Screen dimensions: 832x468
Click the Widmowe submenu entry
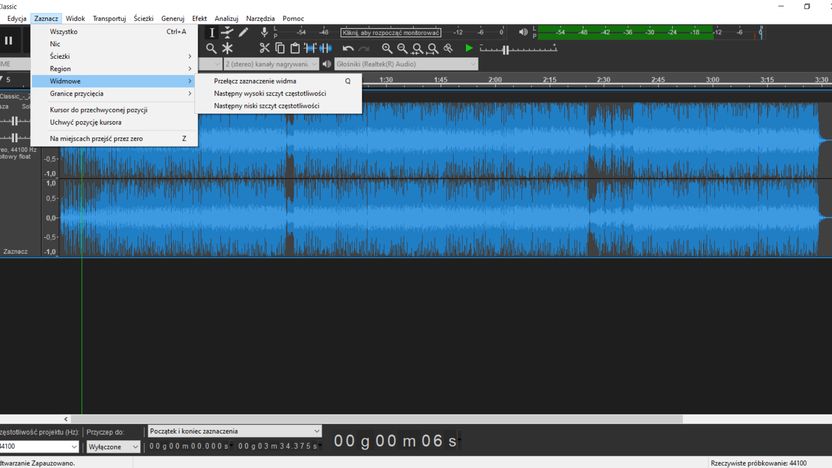coord(115,81)
